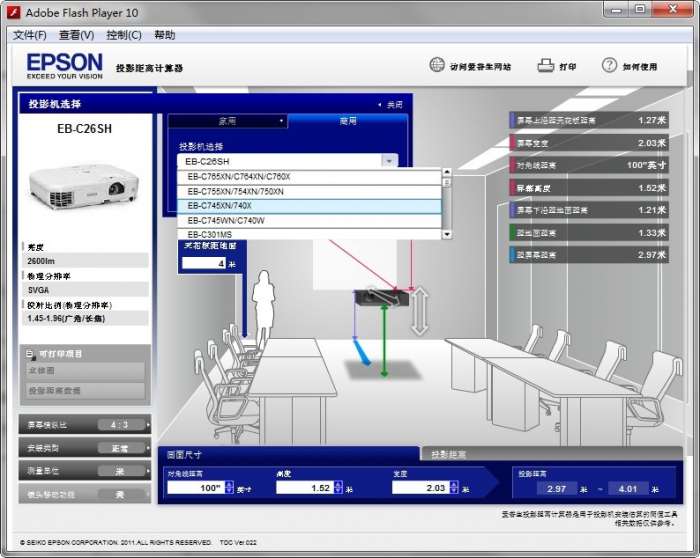Screen dimensions: 700x558
Task: Click the 打印 print link
Action: [x=568, y=67]
